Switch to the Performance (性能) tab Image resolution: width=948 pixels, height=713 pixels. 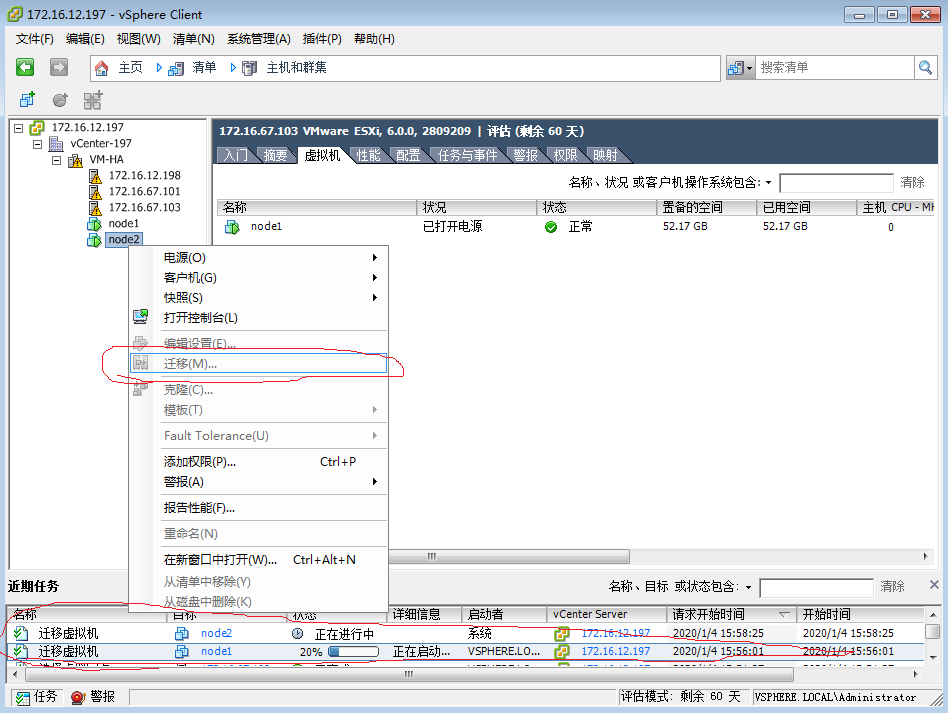[368, 155]
